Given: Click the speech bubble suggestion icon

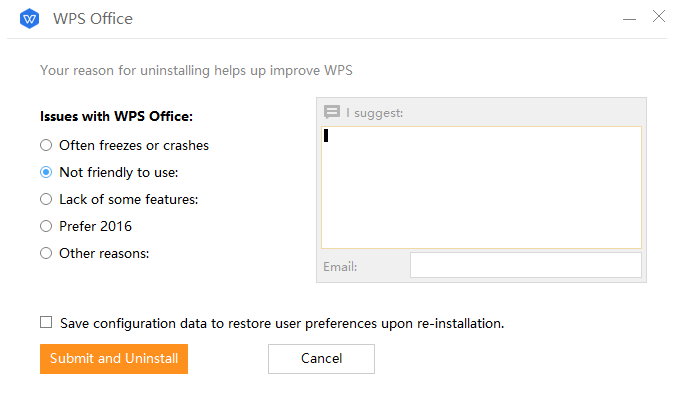Looking at the screenshot, I should coord(332,112).
